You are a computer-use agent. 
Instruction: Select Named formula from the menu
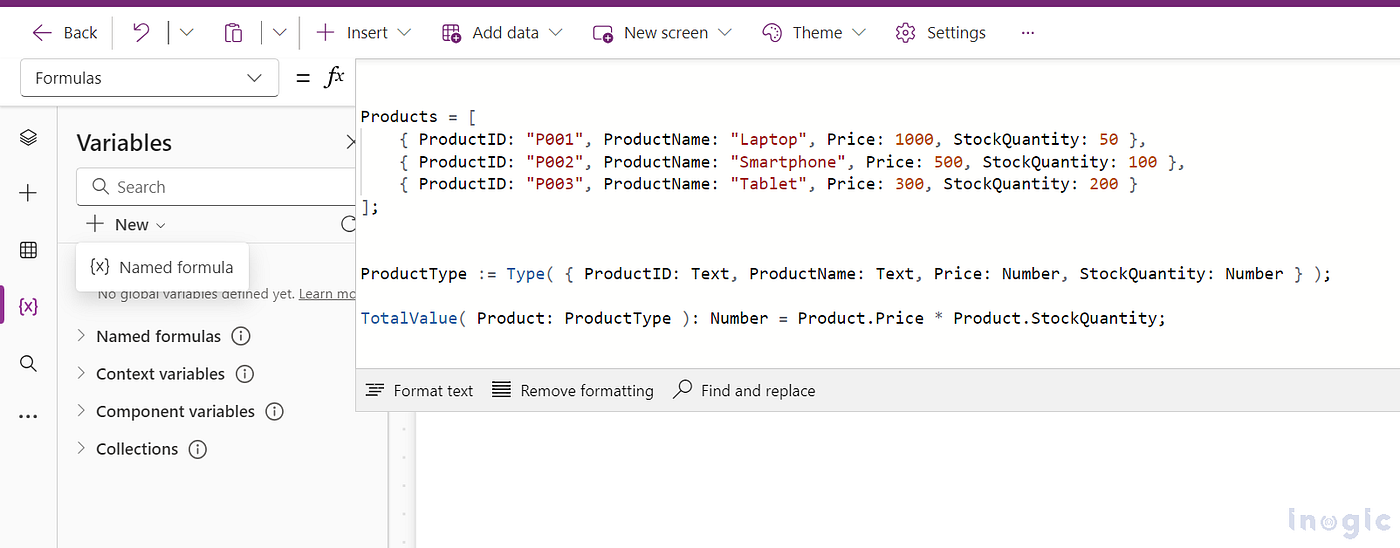point(162,267)
